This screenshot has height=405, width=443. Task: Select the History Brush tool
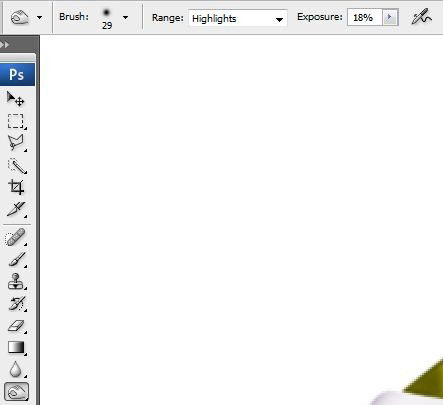point(17,304)
